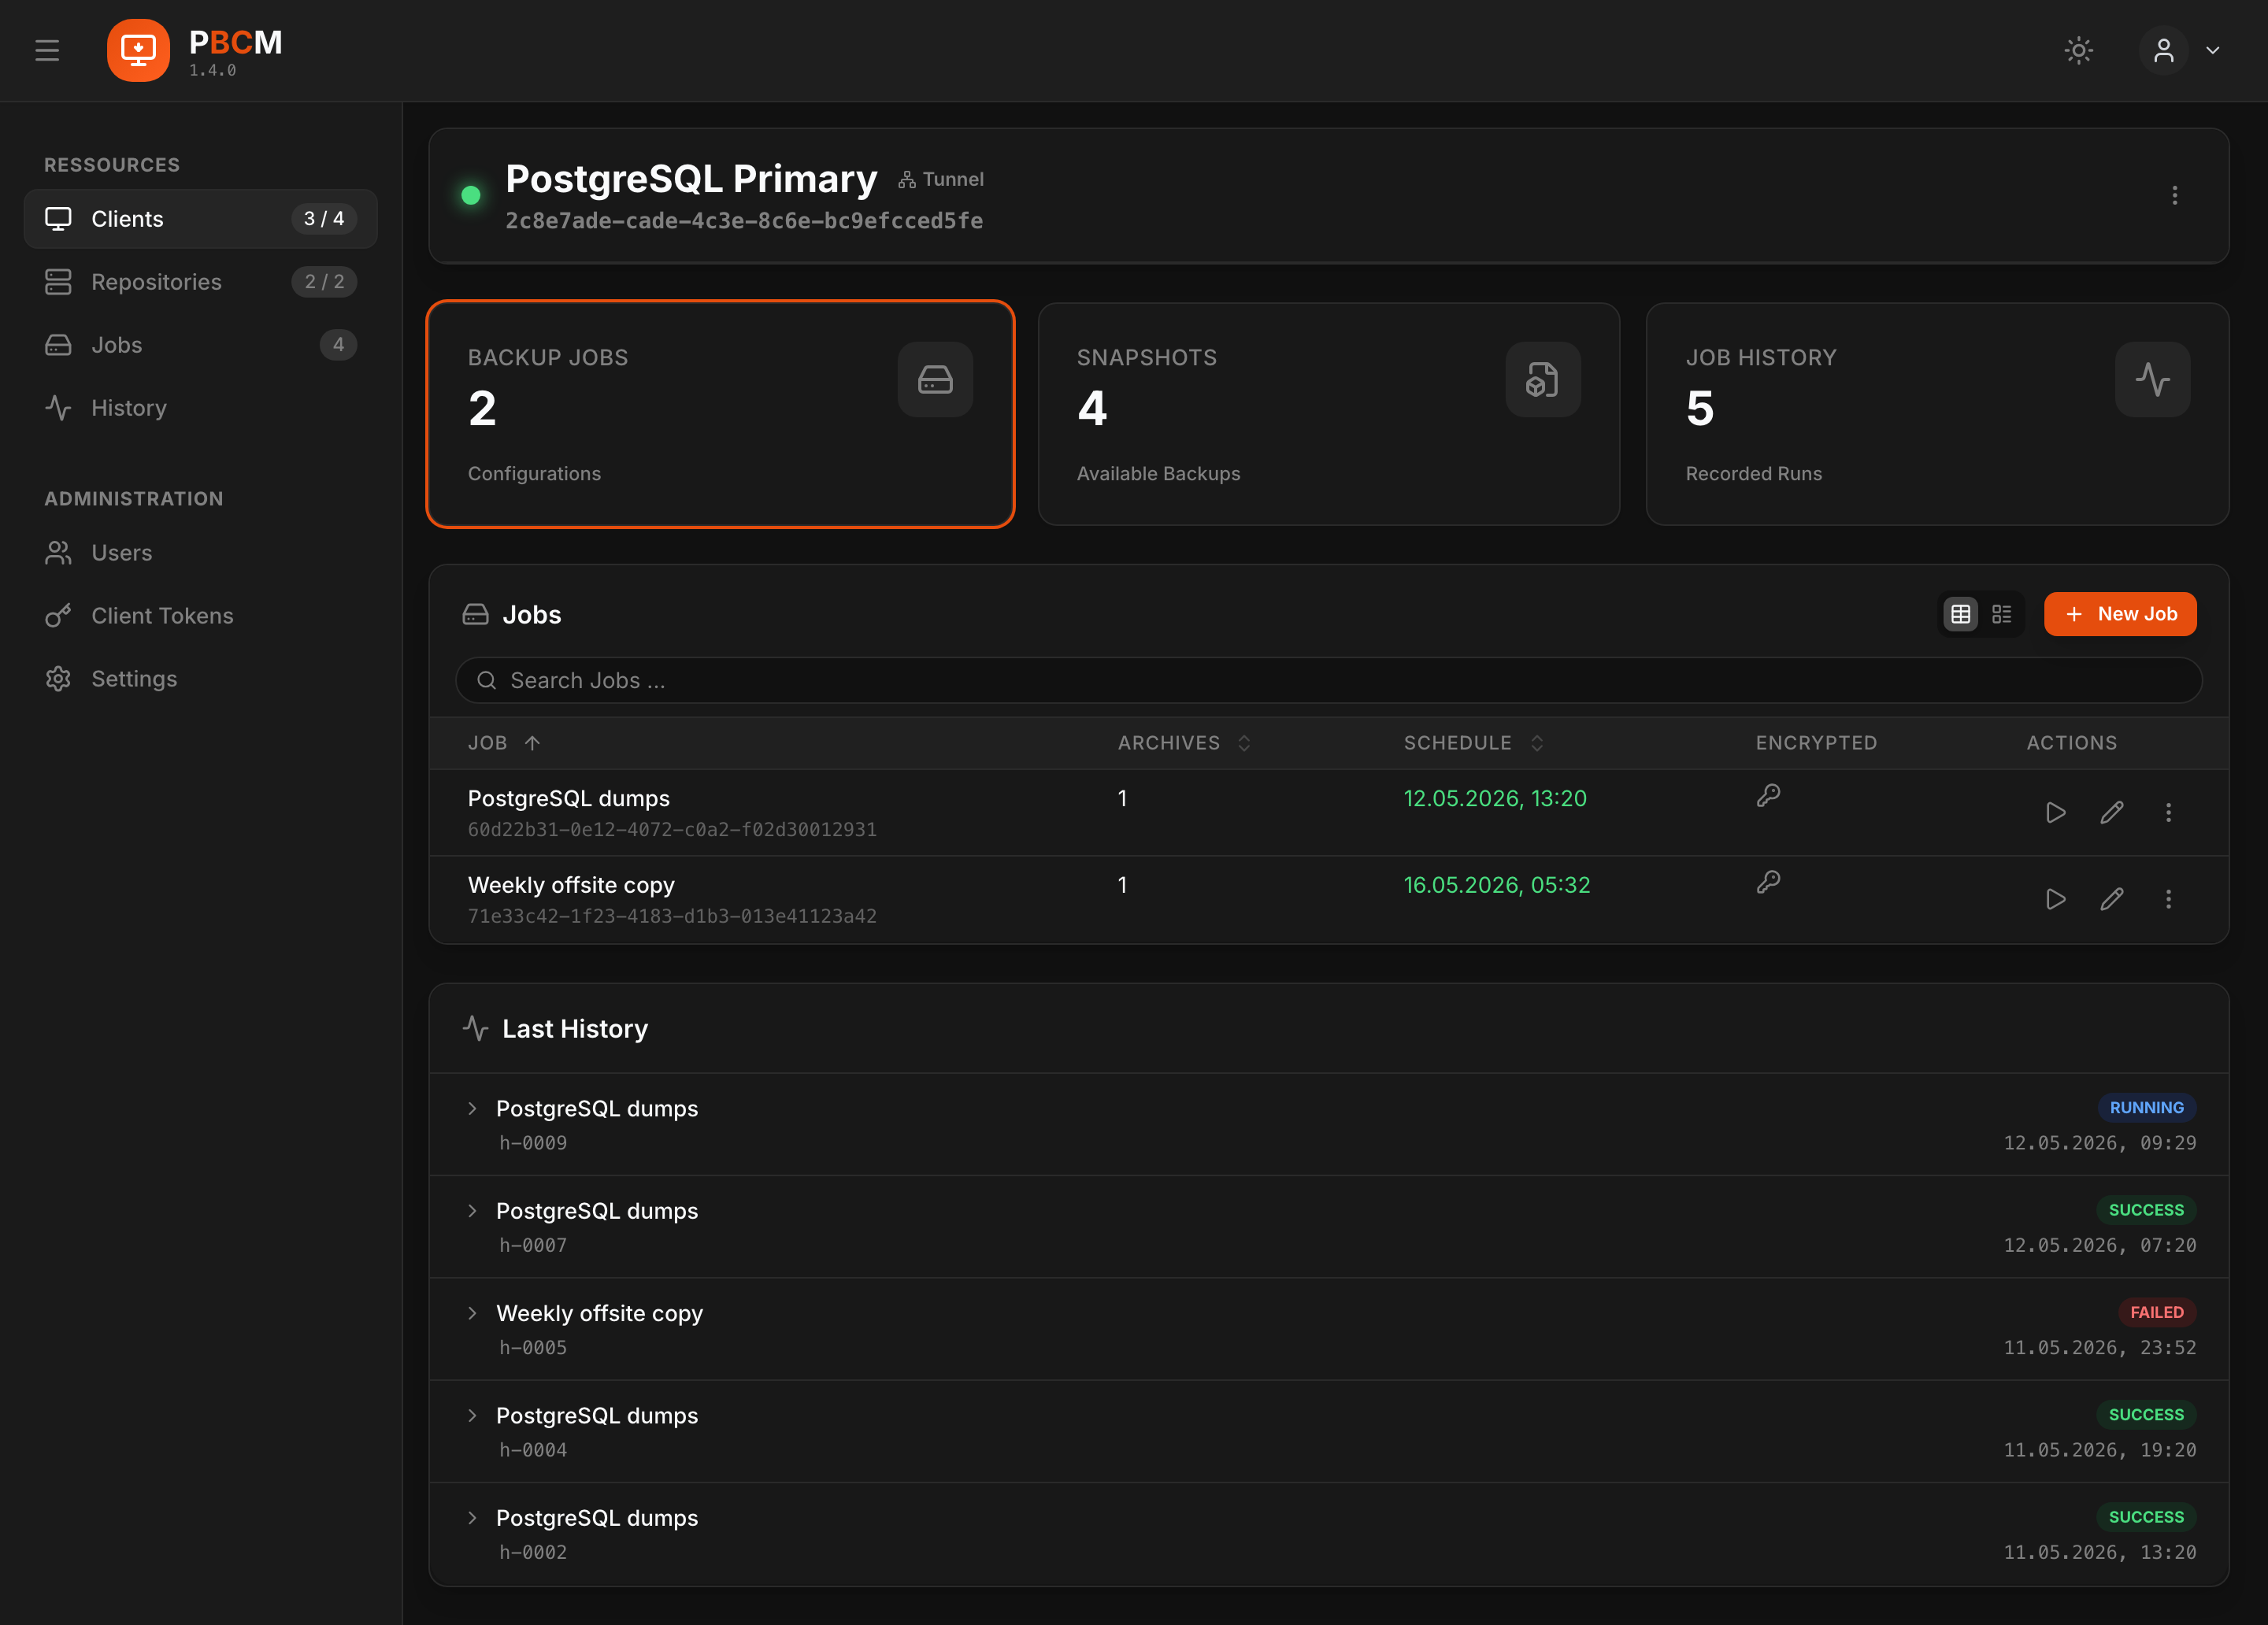Image resolution: width=2268 pixels, height=1625 pixels.
Task: Click the Repositories server icon
Action: pos(58,281)
